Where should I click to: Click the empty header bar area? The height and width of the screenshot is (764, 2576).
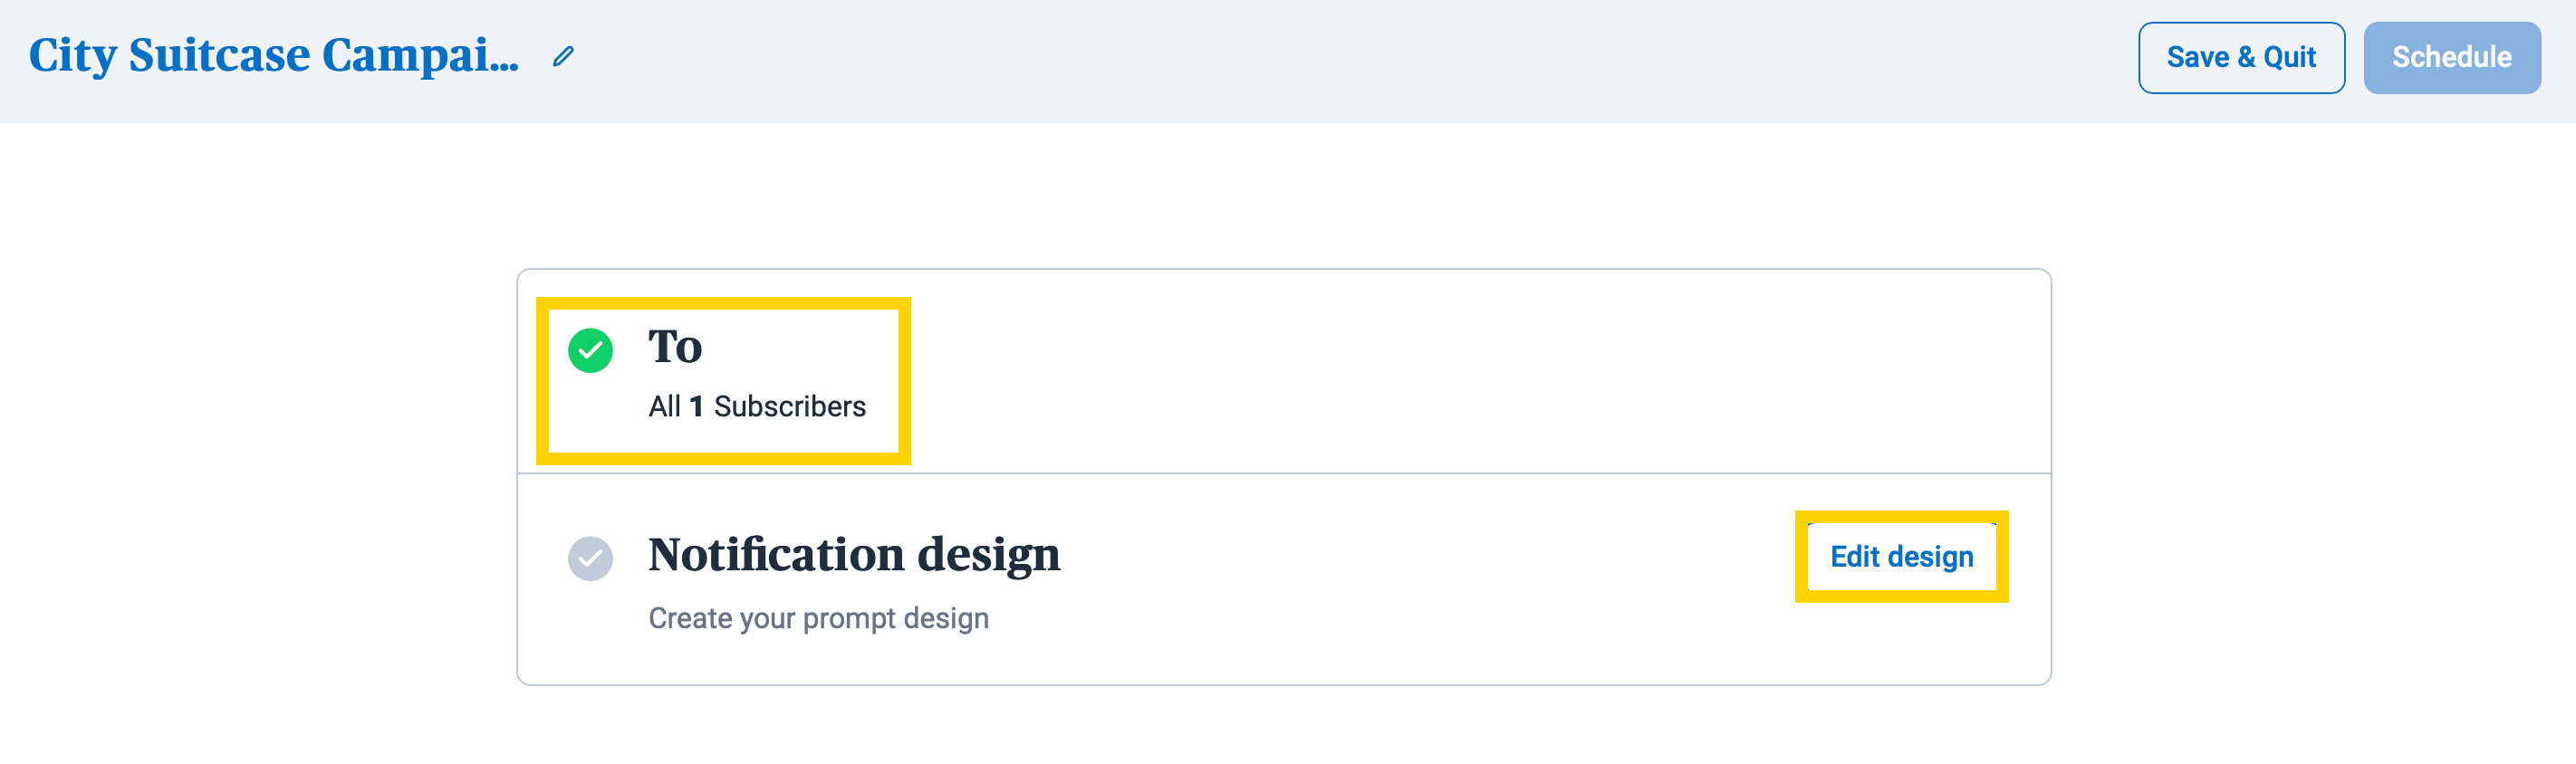point(1300,60)
